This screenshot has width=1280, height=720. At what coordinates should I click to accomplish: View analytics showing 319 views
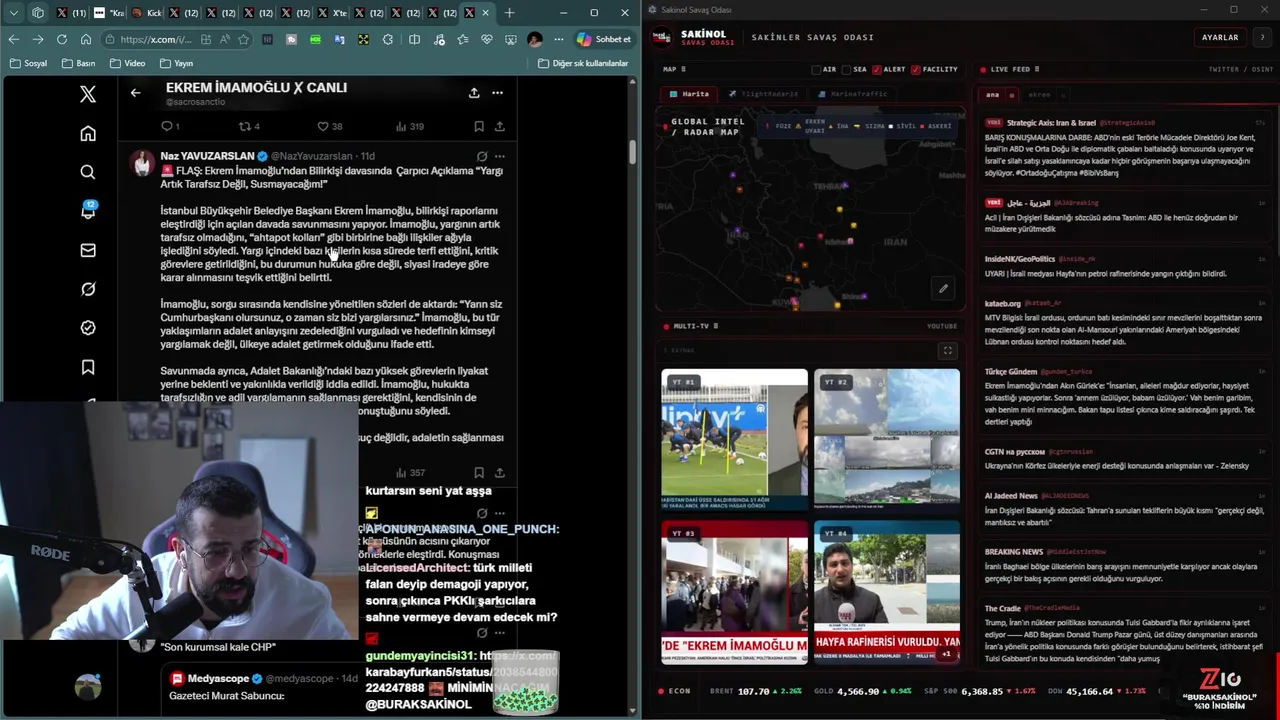click(410, 126)
